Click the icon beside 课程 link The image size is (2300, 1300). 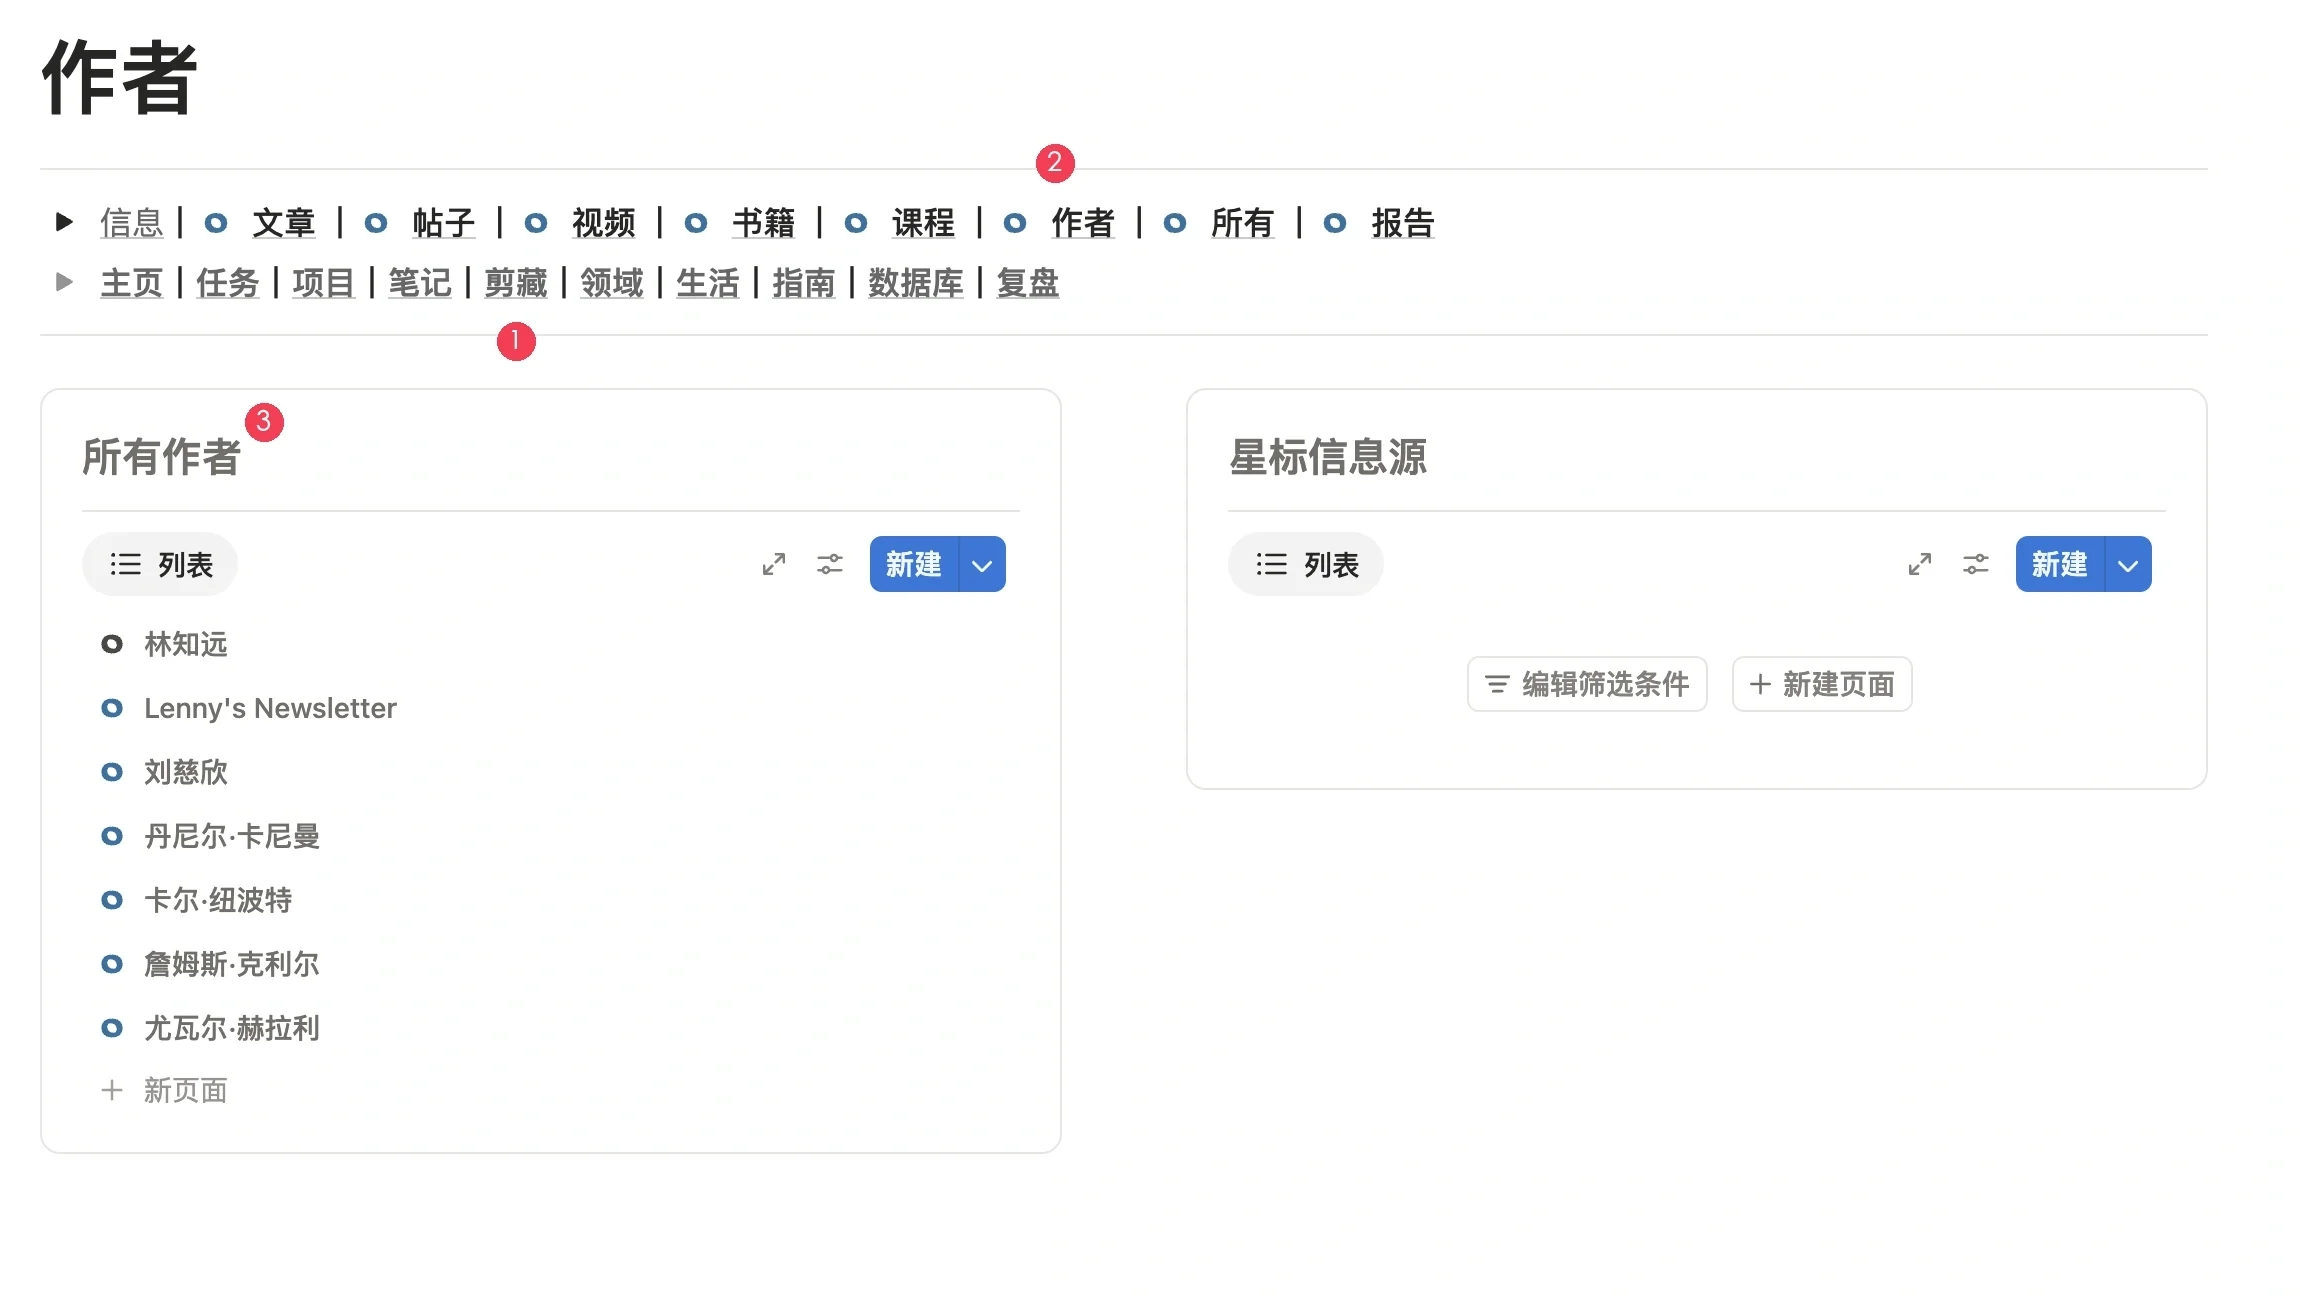856,223
